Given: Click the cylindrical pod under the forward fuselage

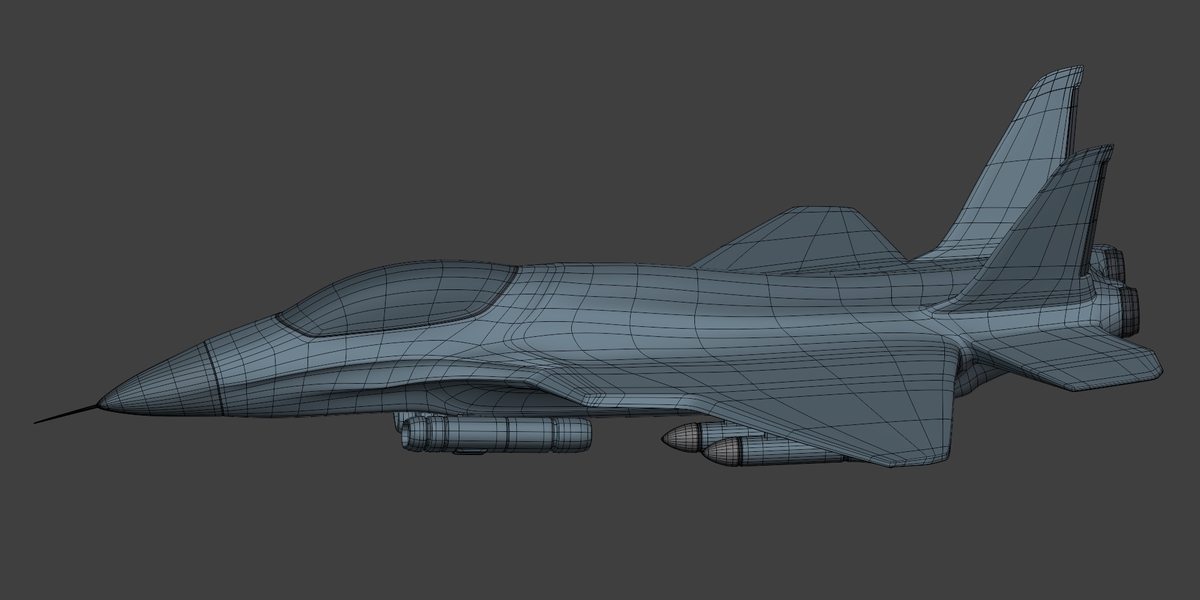Looking at the screenshot, I should pos(497,433).
